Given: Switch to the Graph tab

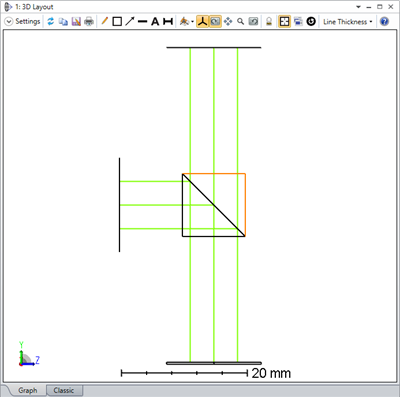Looking at the screenshot, I should pyautogui.click(x=28, y=390).
